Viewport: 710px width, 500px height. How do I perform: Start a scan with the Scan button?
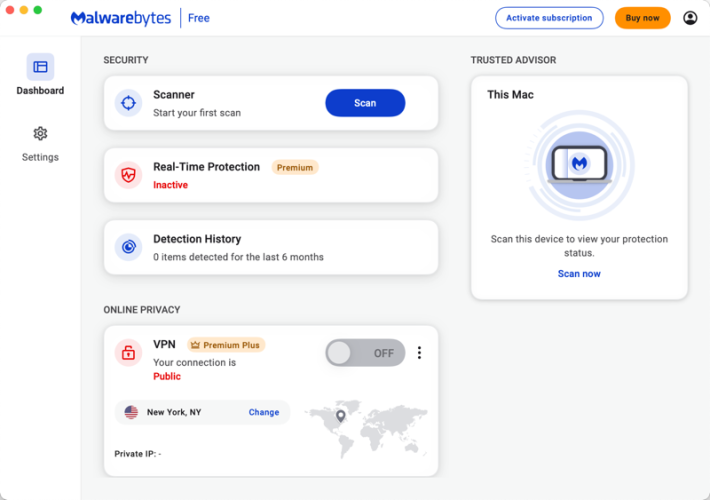365,103
